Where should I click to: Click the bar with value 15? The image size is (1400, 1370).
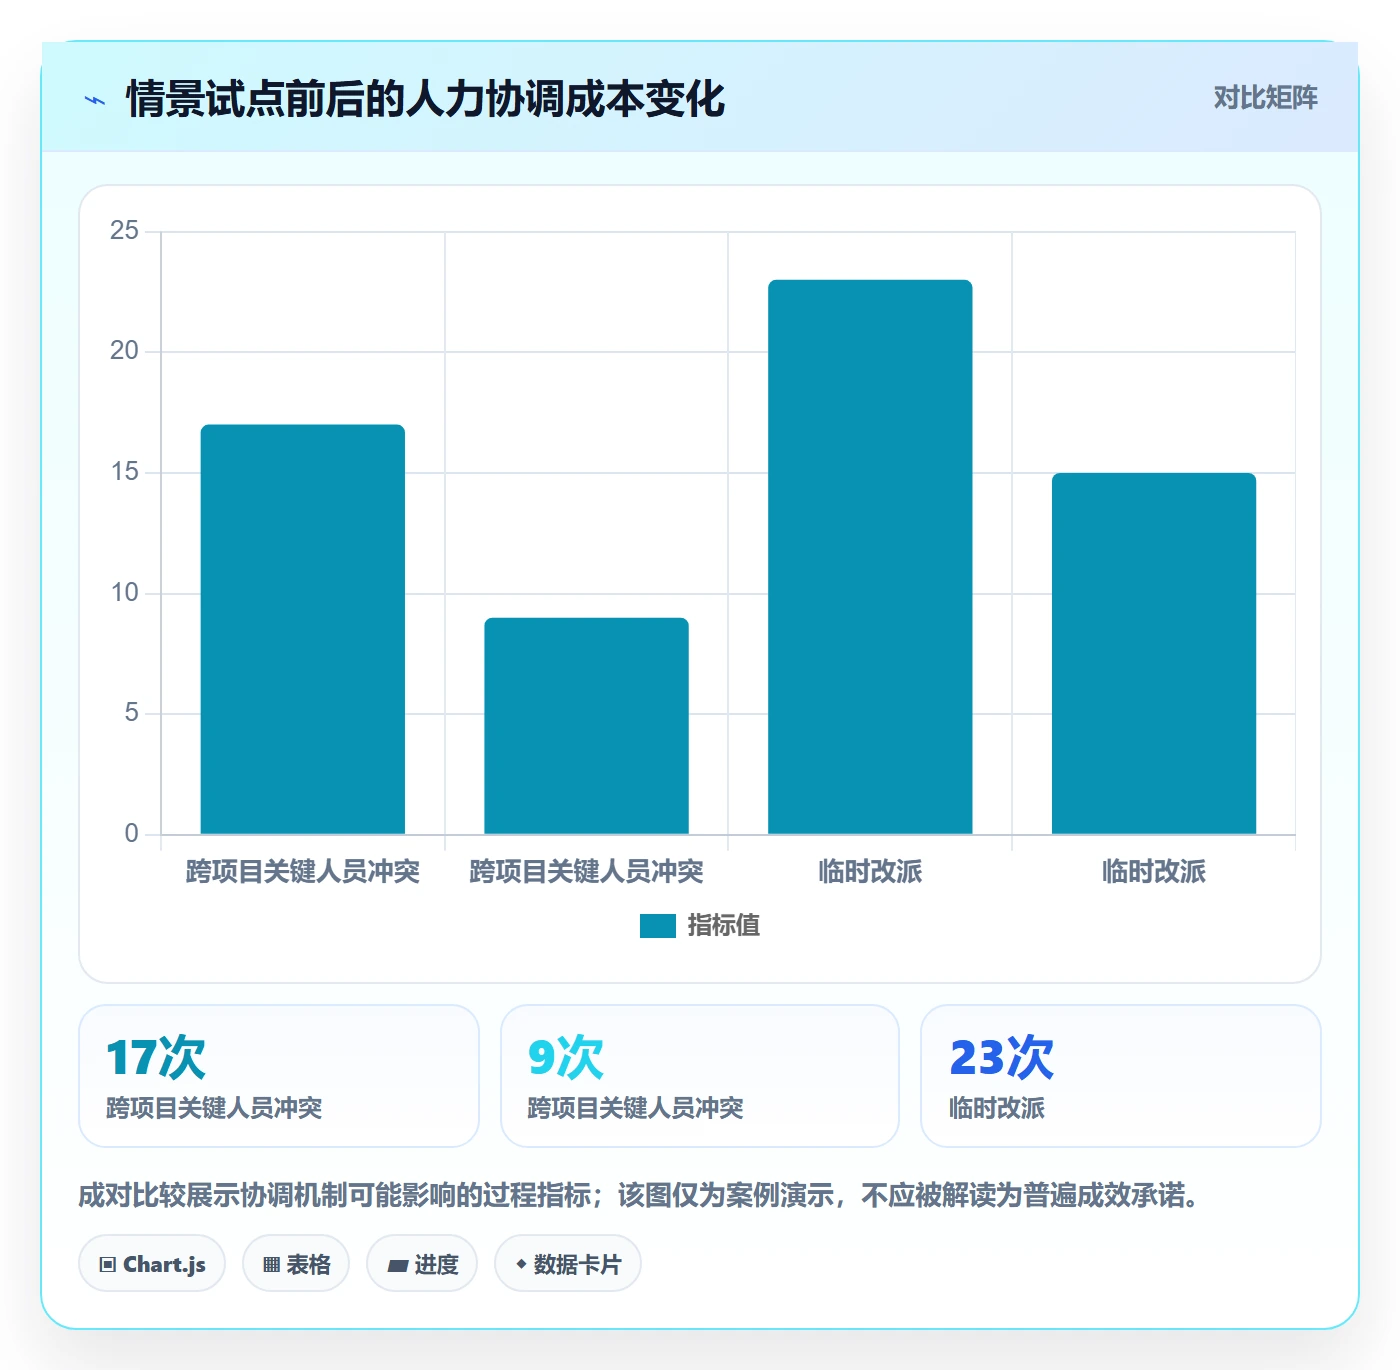point(1154,653)
